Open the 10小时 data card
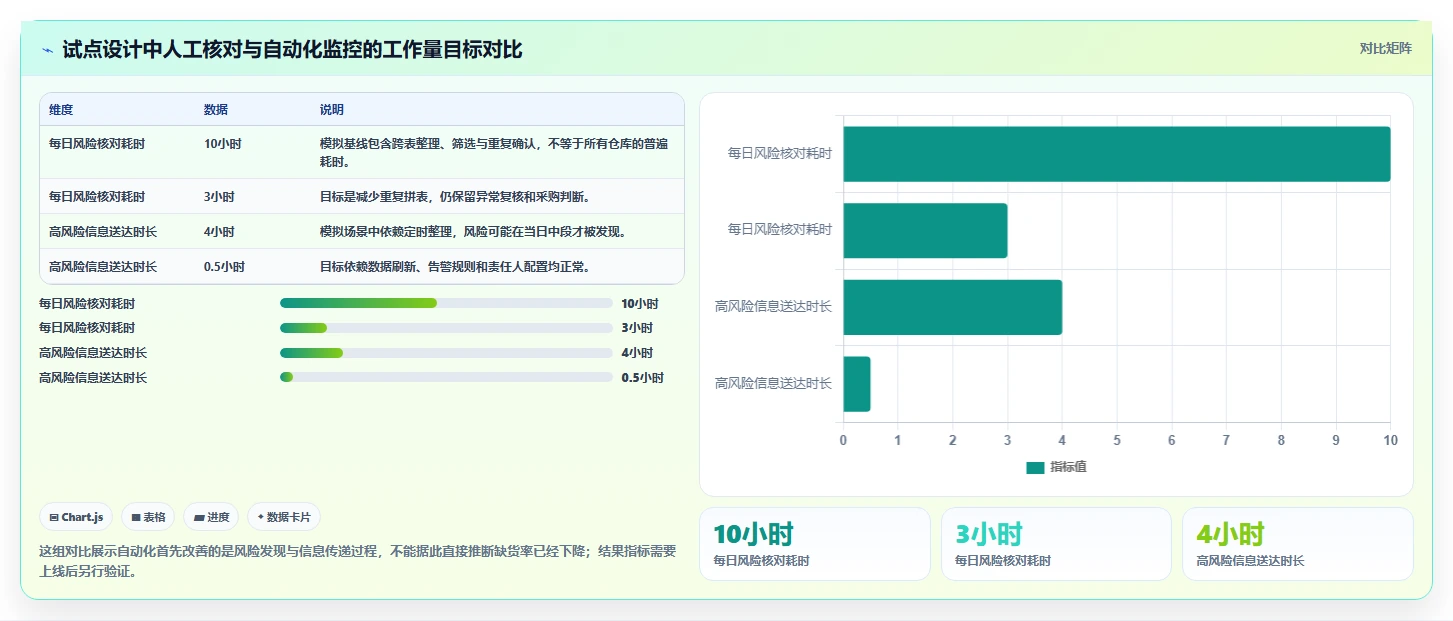The height and width of the screenshot is (621, 1453). [814, 544]
